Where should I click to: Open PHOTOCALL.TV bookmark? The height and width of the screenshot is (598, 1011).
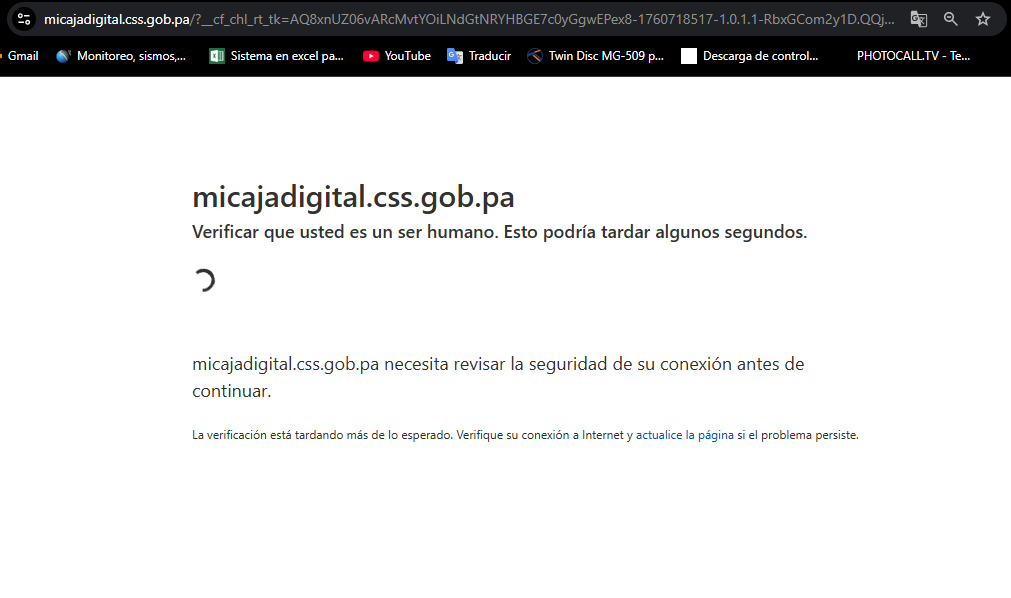913,56
